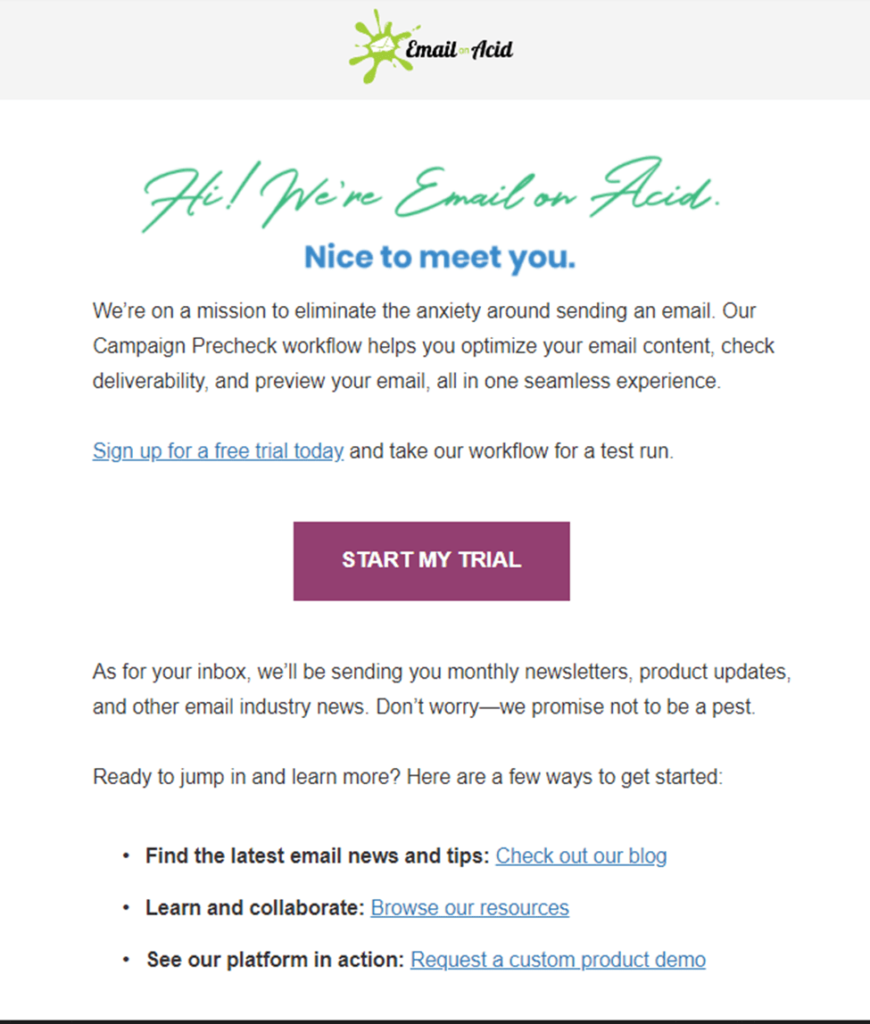Open the Sign up for a free trial today link
870x1024 pixels.
(x=218, y=451)
